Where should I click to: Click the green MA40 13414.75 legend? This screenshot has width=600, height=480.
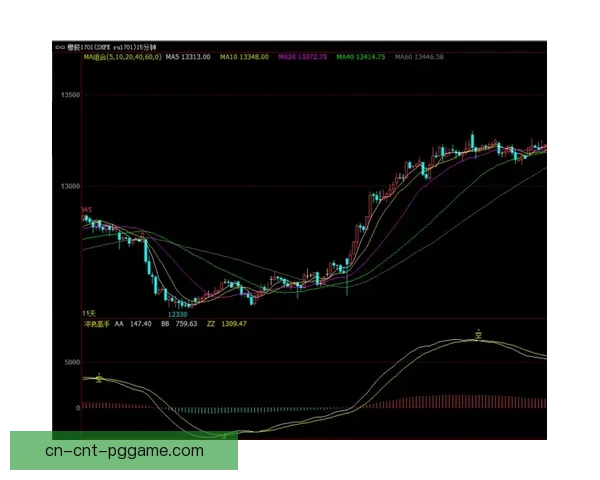362,57
